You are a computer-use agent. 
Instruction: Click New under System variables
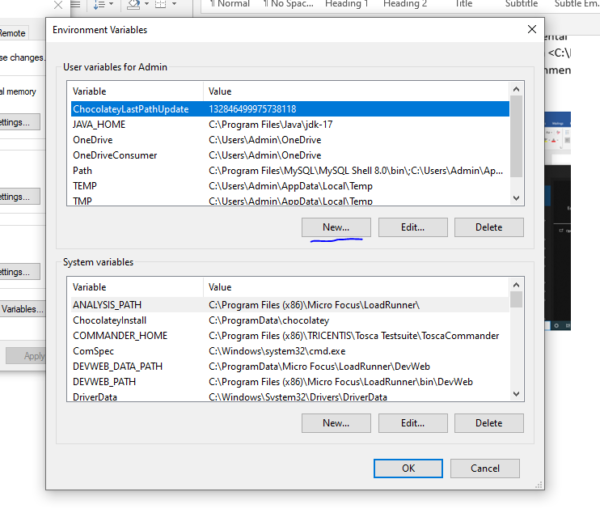pyautogui.click(x=336, y=423)
